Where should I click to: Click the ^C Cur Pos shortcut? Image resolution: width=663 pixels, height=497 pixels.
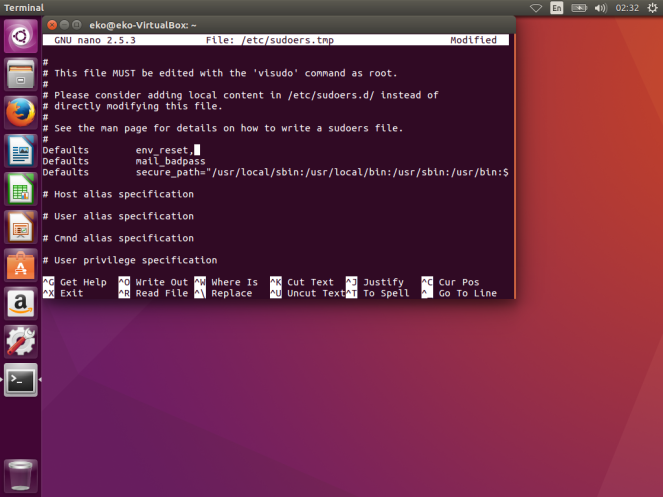click(450, 282)
